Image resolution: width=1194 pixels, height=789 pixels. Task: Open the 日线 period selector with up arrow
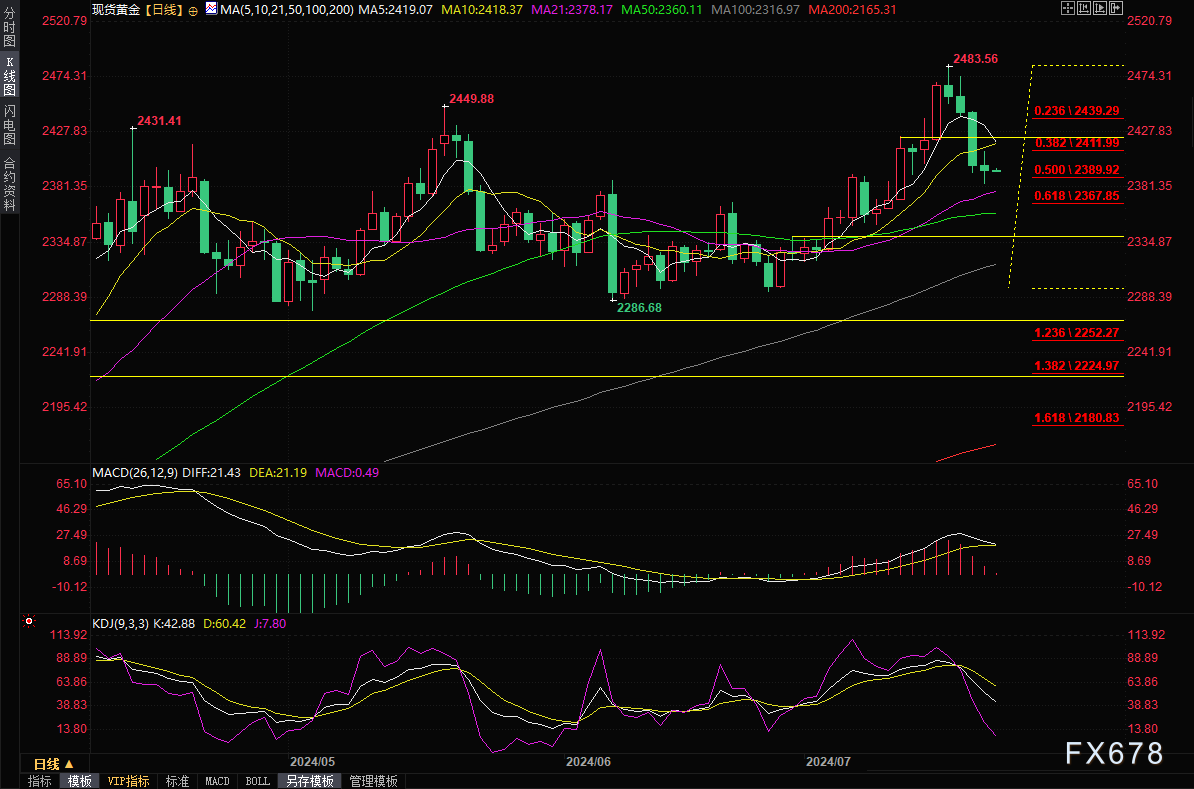[54, 763]
